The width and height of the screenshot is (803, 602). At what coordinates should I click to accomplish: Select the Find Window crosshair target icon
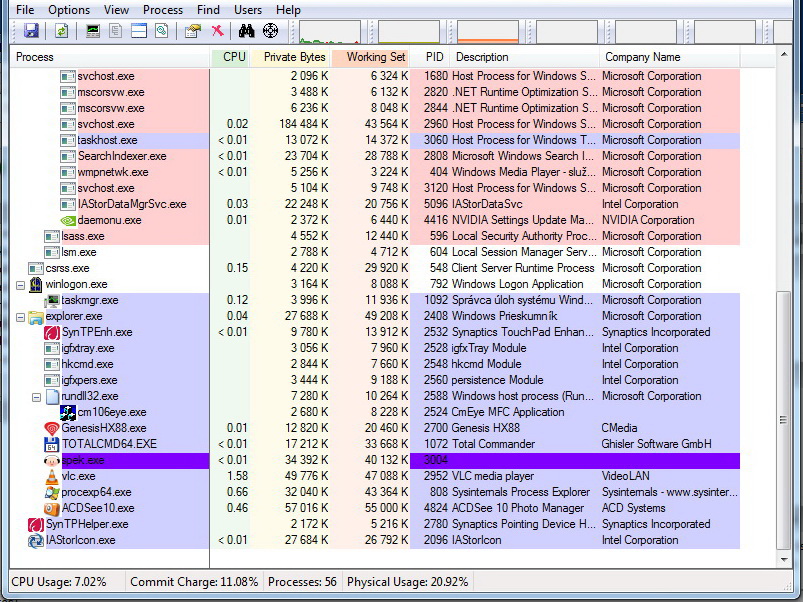[270, 31]
